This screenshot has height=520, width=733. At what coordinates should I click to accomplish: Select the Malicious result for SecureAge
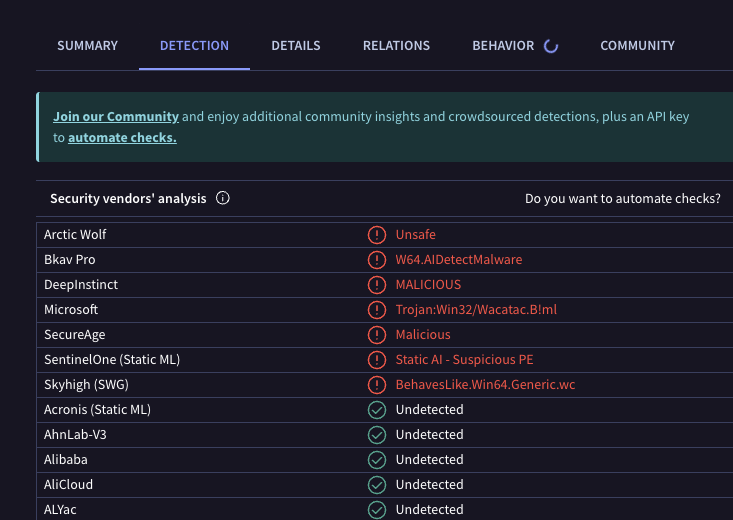(x=423, y=334)
